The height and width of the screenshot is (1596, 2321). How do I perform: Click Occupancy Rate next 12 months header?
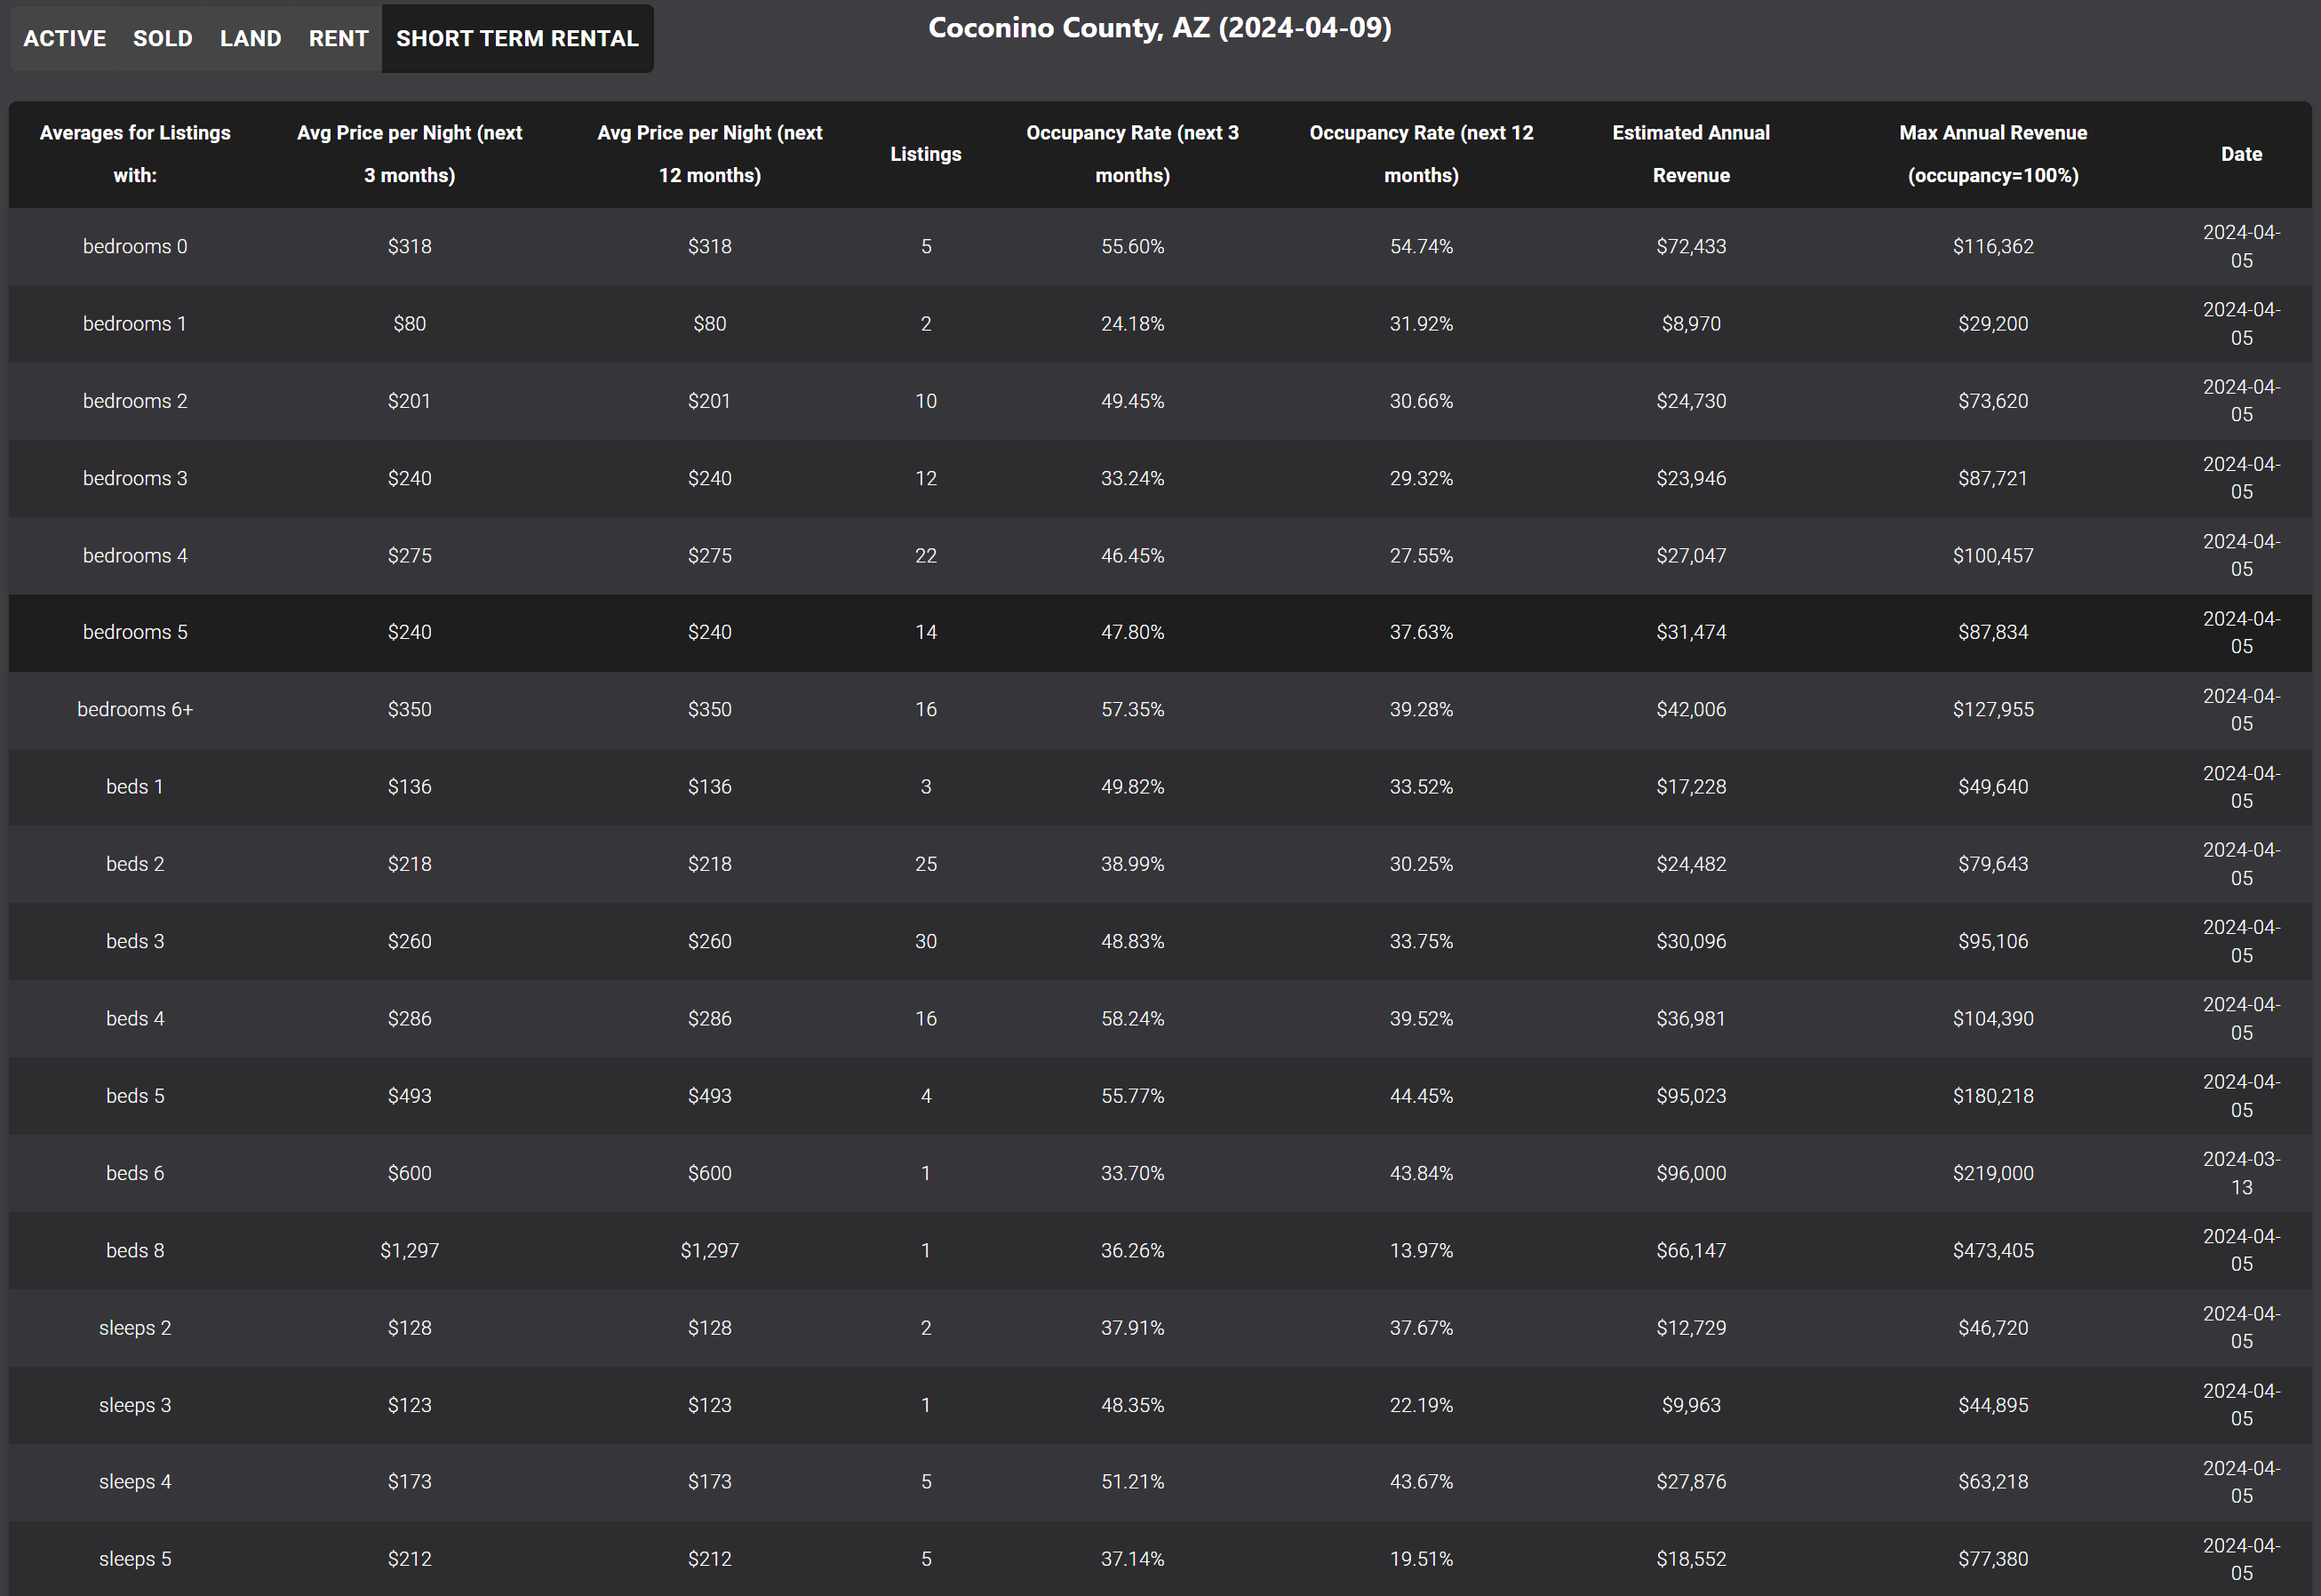click(x=1421, y=154)
